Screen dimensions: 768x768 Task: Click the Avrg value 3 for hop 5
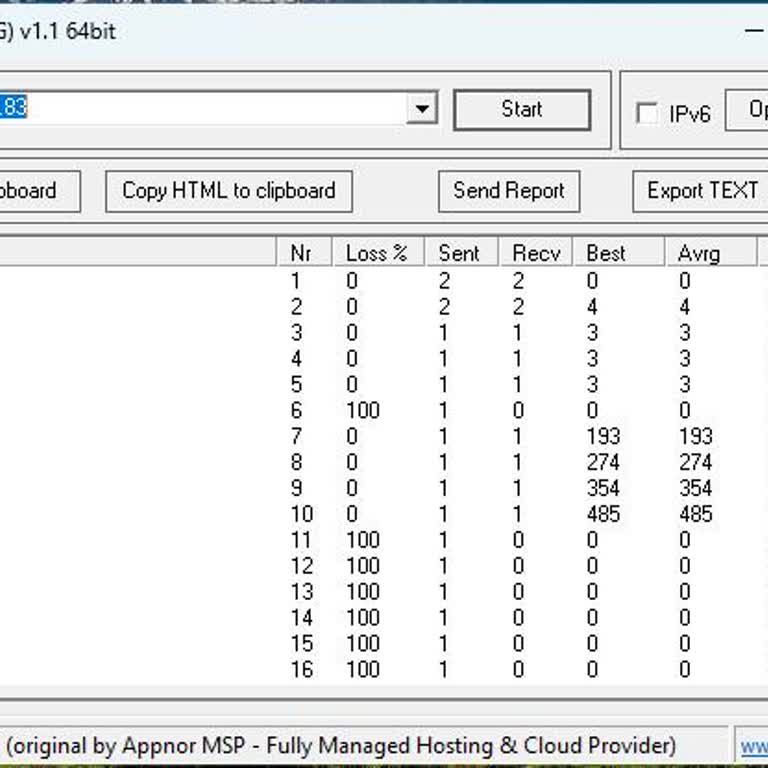coord(685,384)
